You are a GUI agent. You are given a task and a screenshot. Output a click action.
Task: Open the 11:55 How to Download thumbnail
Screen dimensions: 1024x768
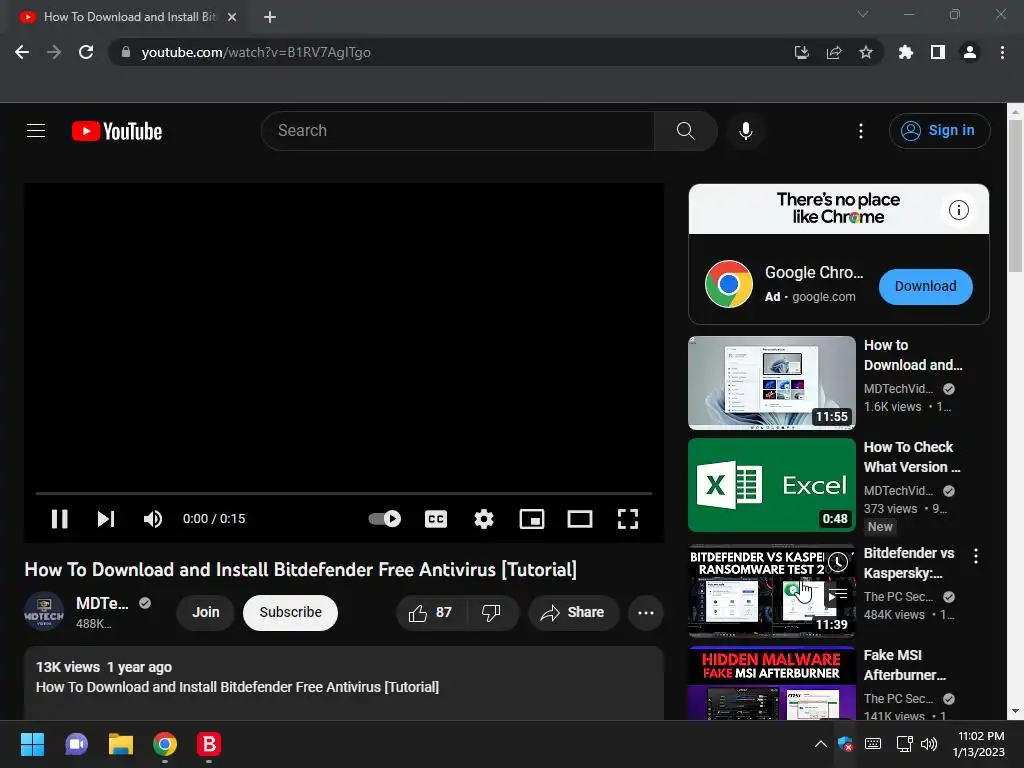772,383
